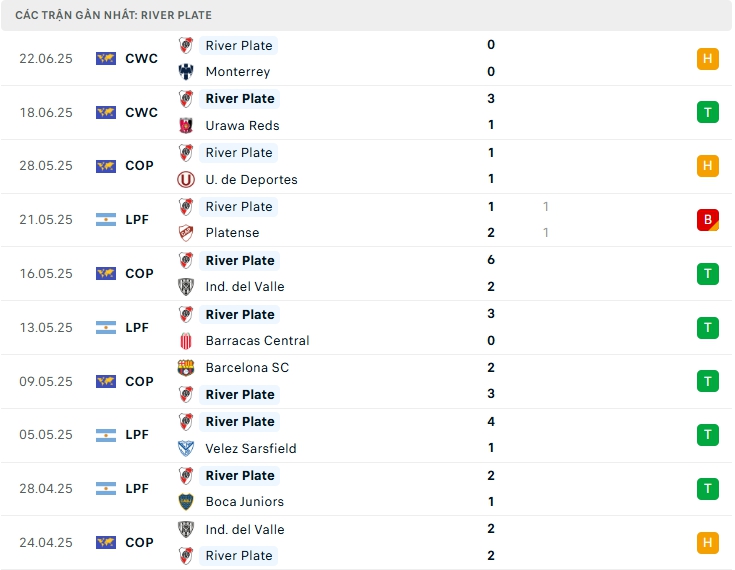The image size is (735, 570).
Task: Click the green T badge for Urawa Reds match
Action: 708,112
